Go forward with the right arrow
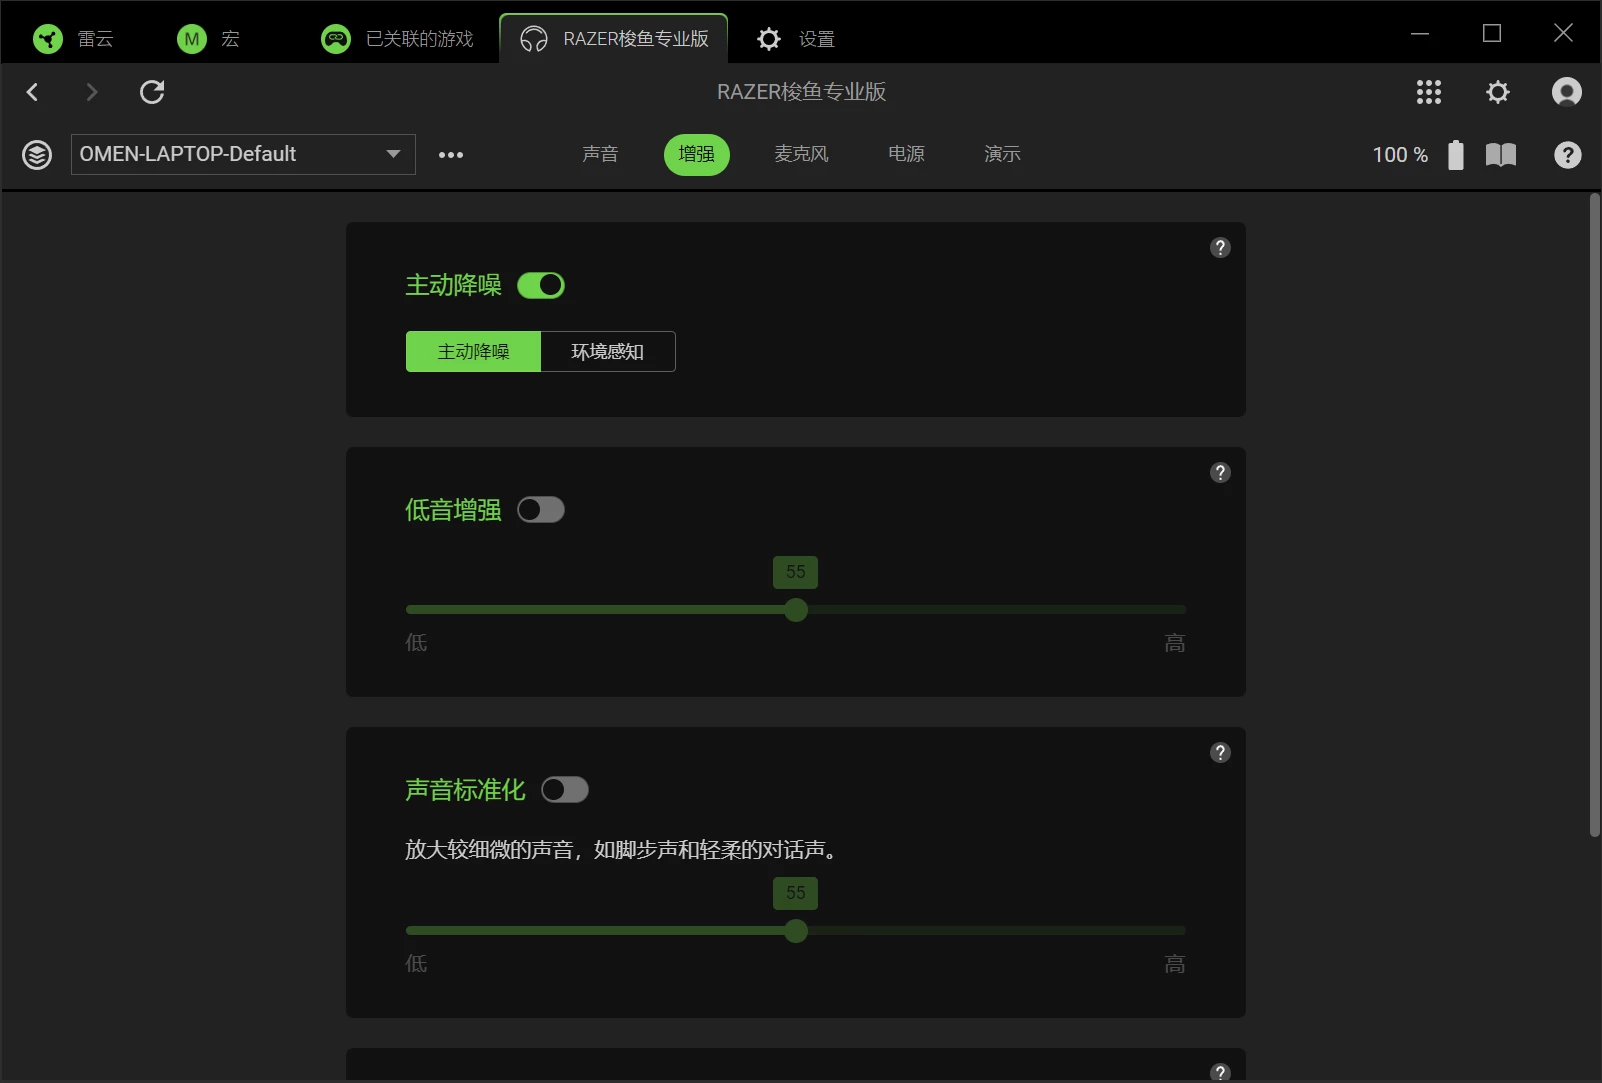 [x=92, y=92]
